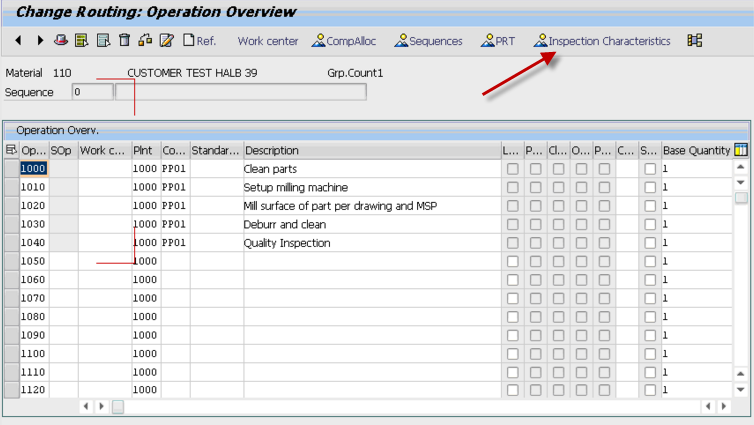Toggle the O... checkbox for operation 1030
The width and height of the screenshot is (754, 425).
[581, 224]
